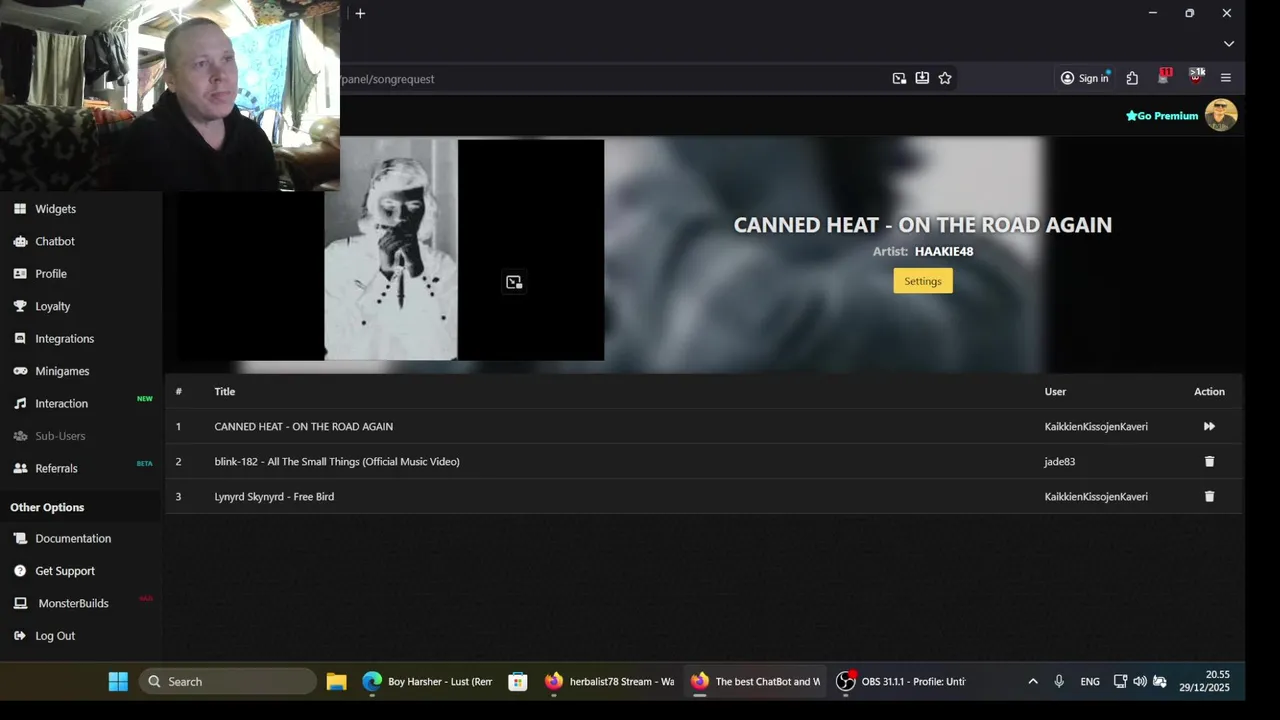Open the Minigames sidebar item
This screenshot has width=1280, height=720.
coord(62,371)
